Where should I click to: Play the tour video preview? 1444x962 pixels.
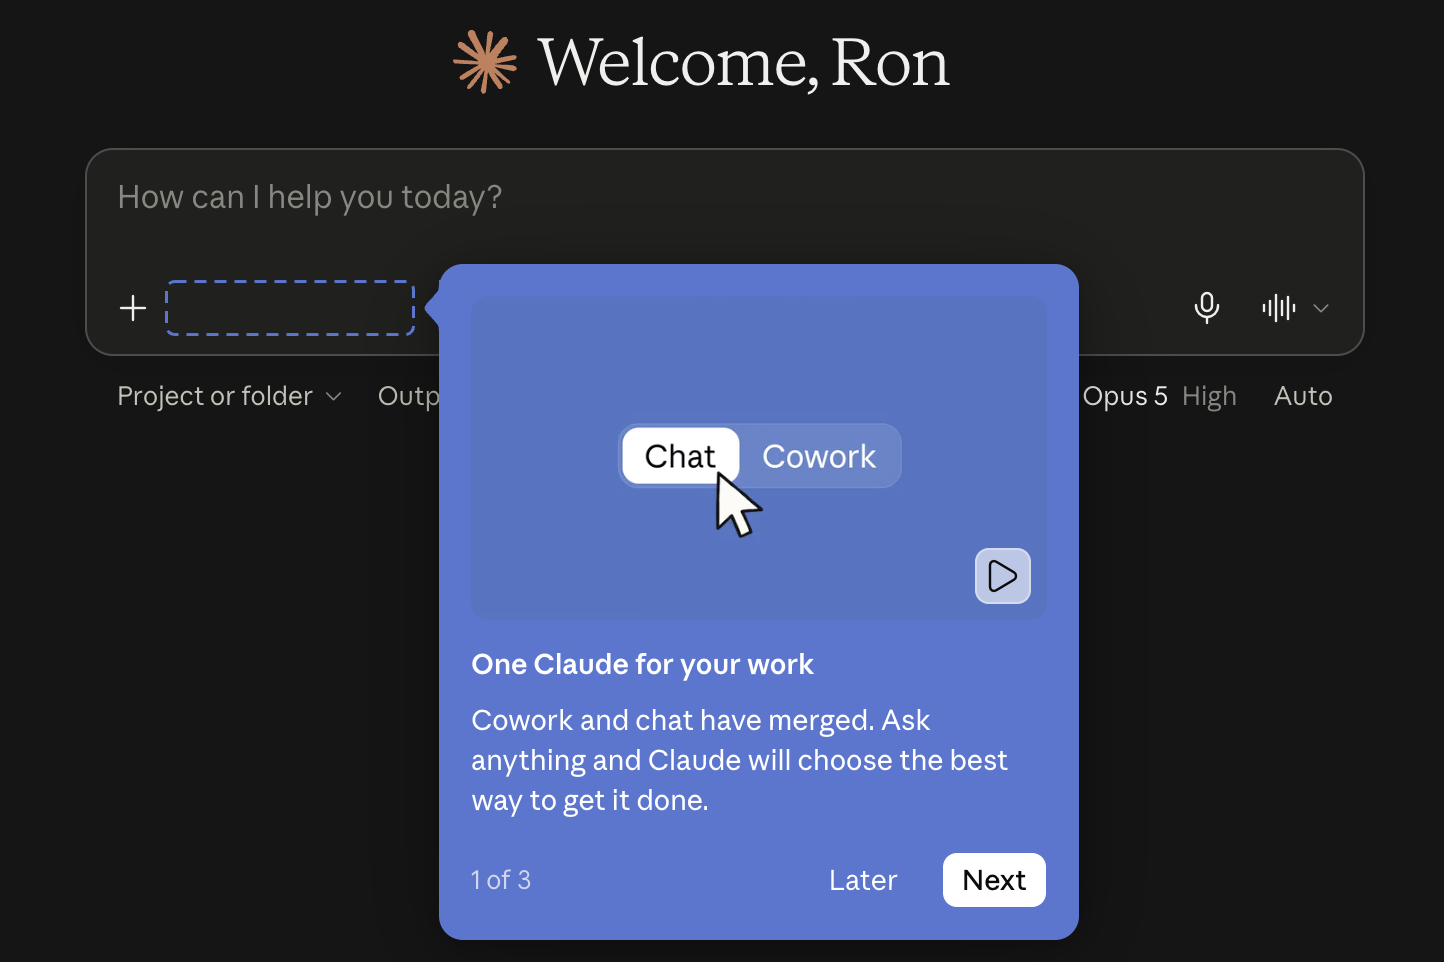tap(1003, 576)
